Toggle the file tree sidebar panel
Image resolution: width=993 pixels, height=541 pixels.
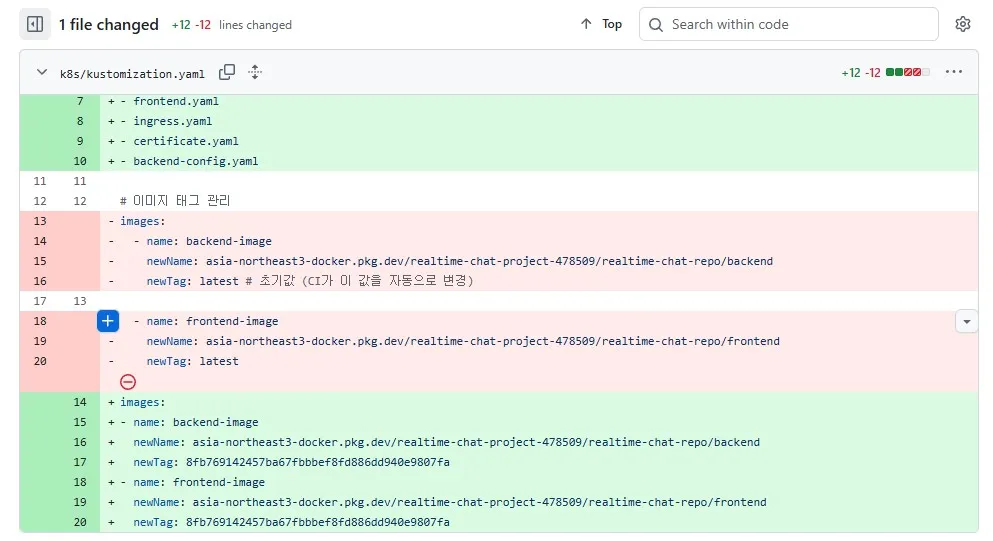click(35, 24)
